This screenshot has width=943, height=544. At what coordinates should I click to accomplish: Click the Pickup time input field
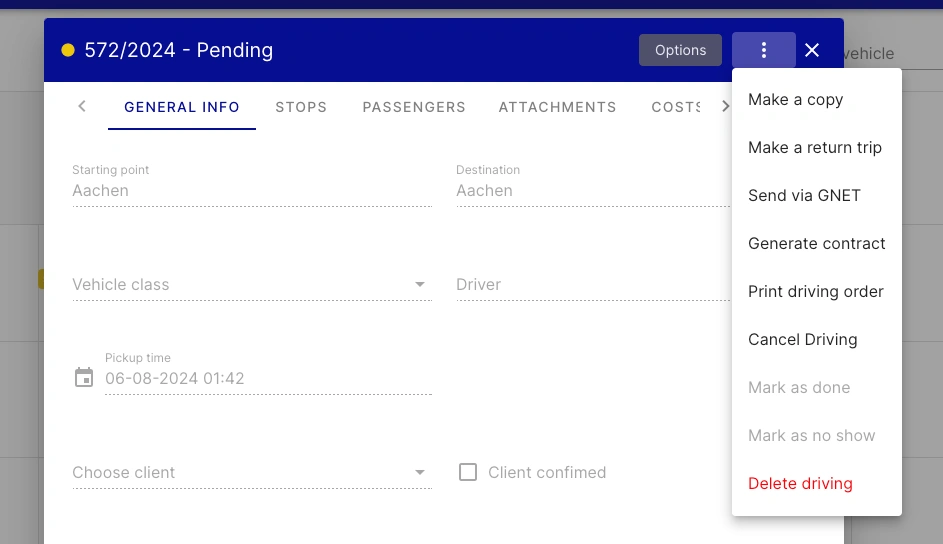point(267,379)
